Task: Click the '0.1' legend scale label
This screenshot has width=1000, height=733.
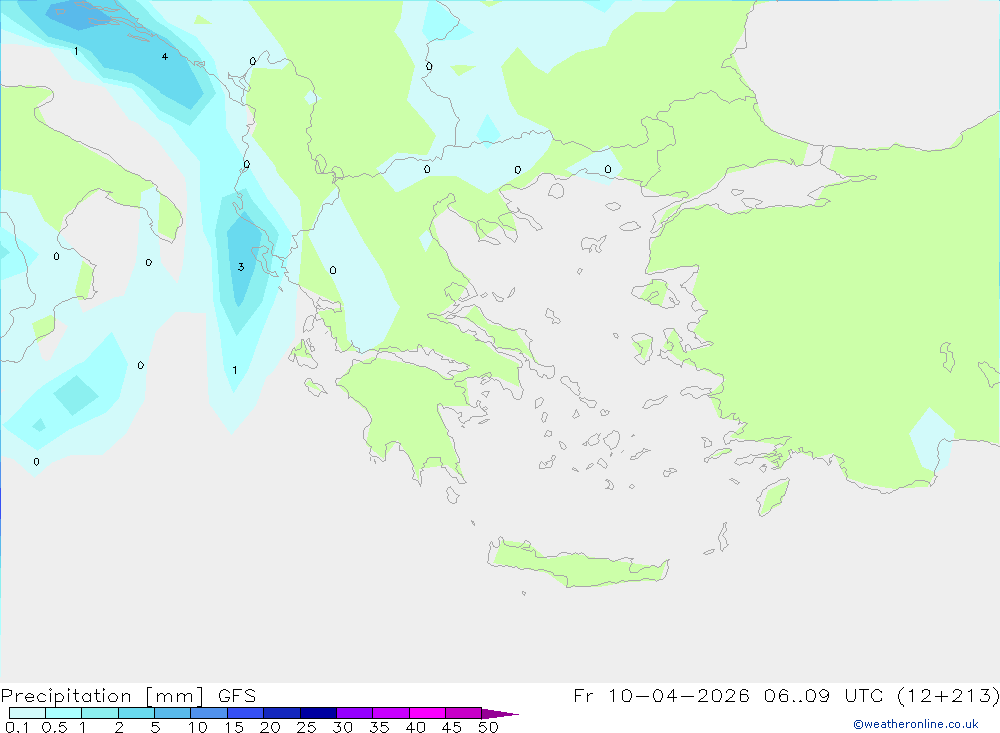Action: (x=17, y=727)
